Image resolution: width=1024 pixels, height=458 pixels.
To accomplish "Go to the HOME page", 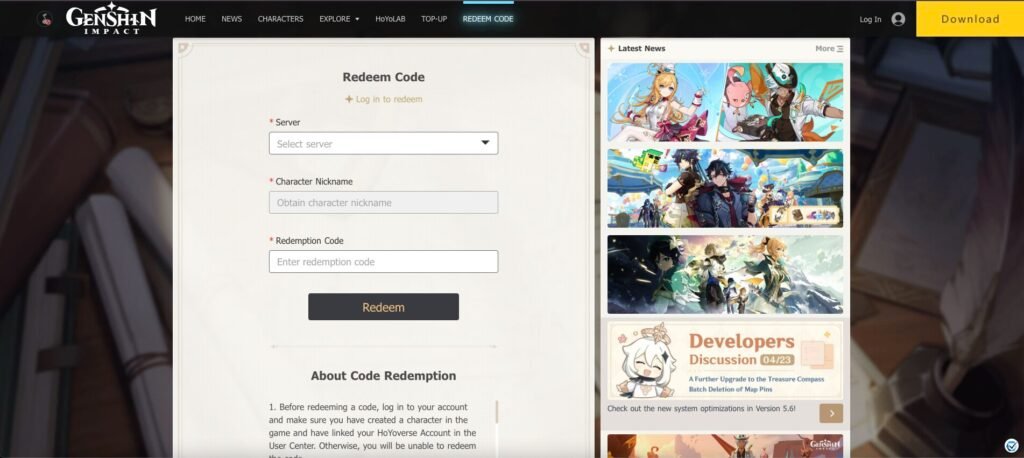I will pyautogui.click(x=195, y=19).
